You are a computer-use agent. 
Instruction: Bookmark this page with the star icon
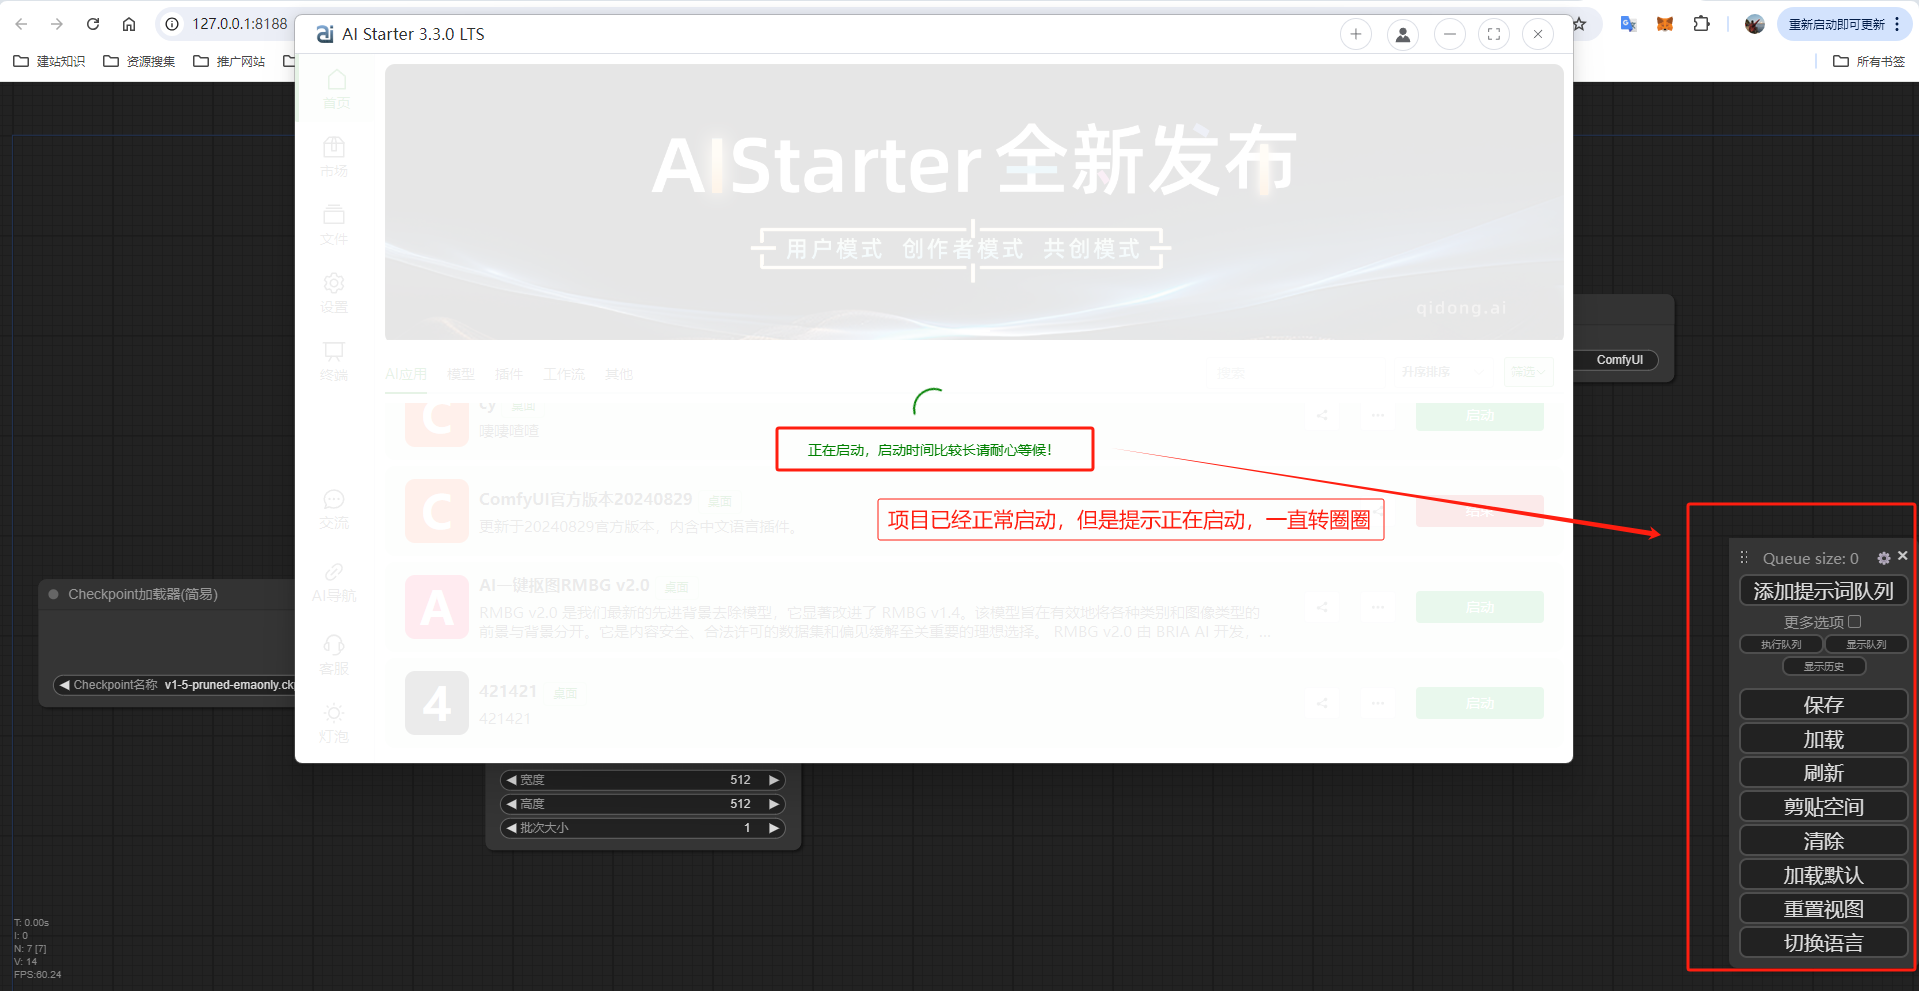coord(1580,24)
